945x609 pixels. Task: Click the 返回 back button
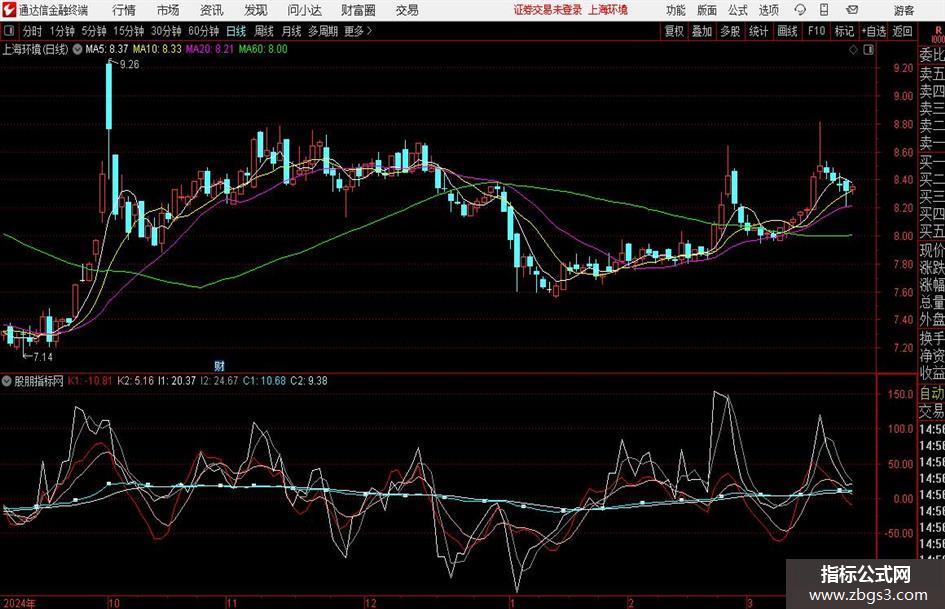pos(902,31)
